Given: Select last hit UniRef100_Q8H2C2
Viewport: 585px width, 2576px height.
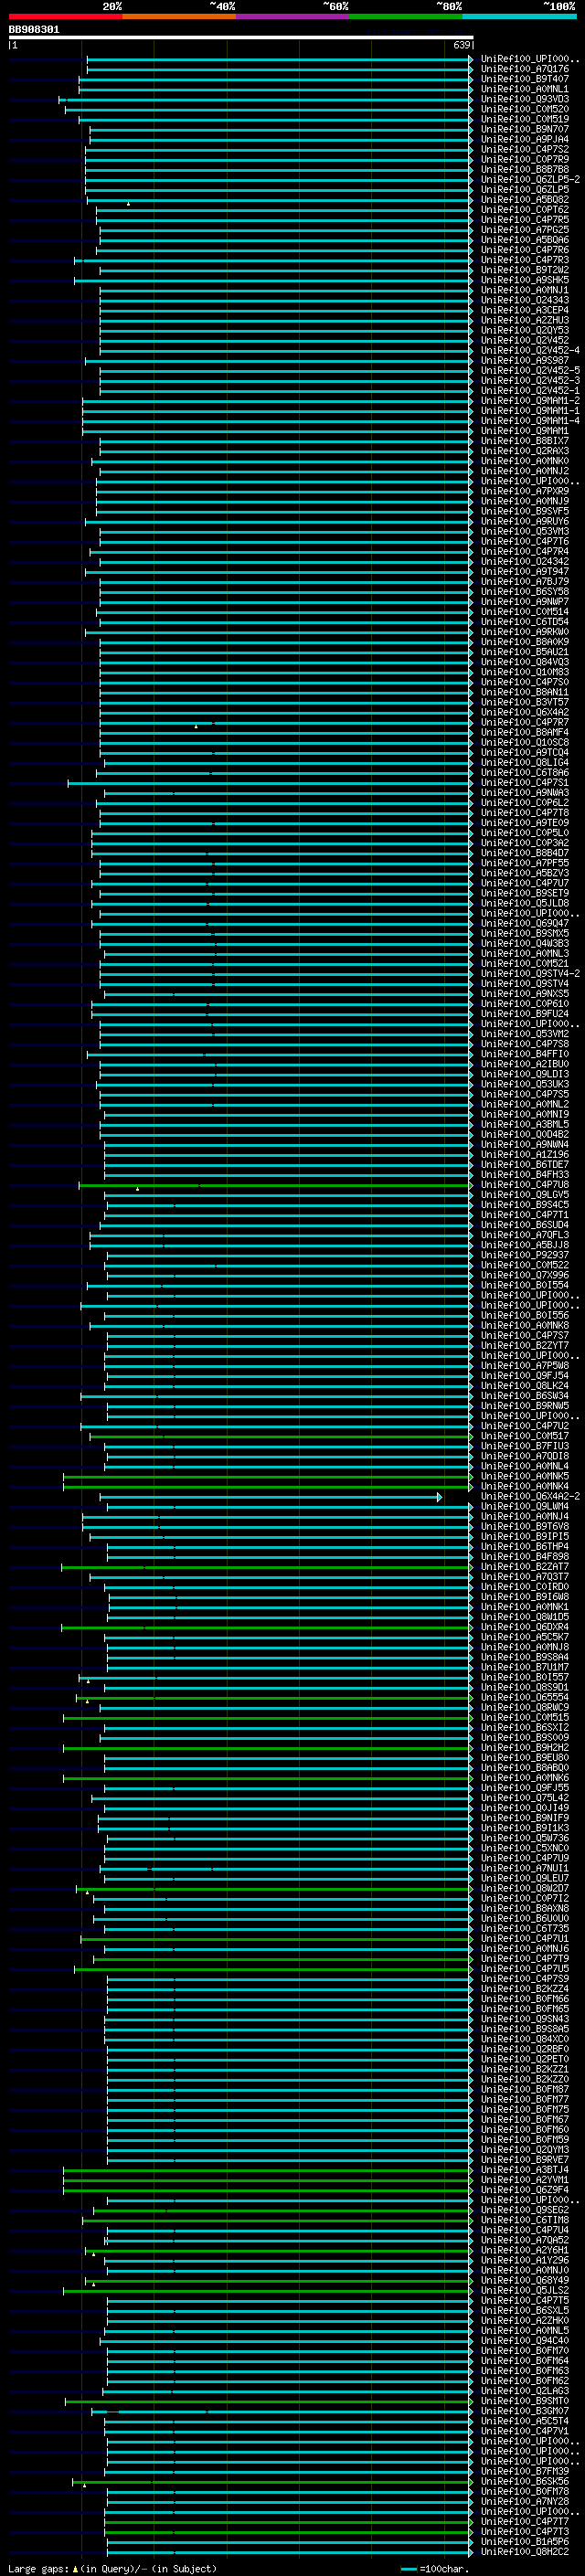Looking at the screenshot, I should pos(524,2551).
